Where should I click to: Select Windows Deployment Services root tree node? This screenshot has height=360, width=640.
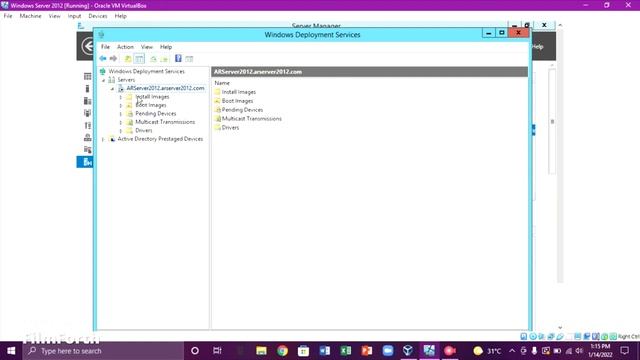click(147, 71)
